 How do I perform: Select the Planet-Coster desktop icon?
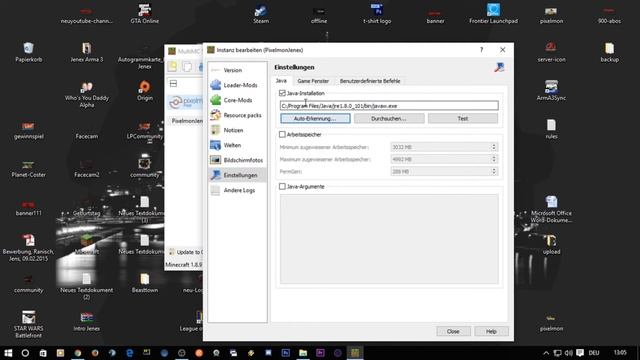click(x=29, y=168)
